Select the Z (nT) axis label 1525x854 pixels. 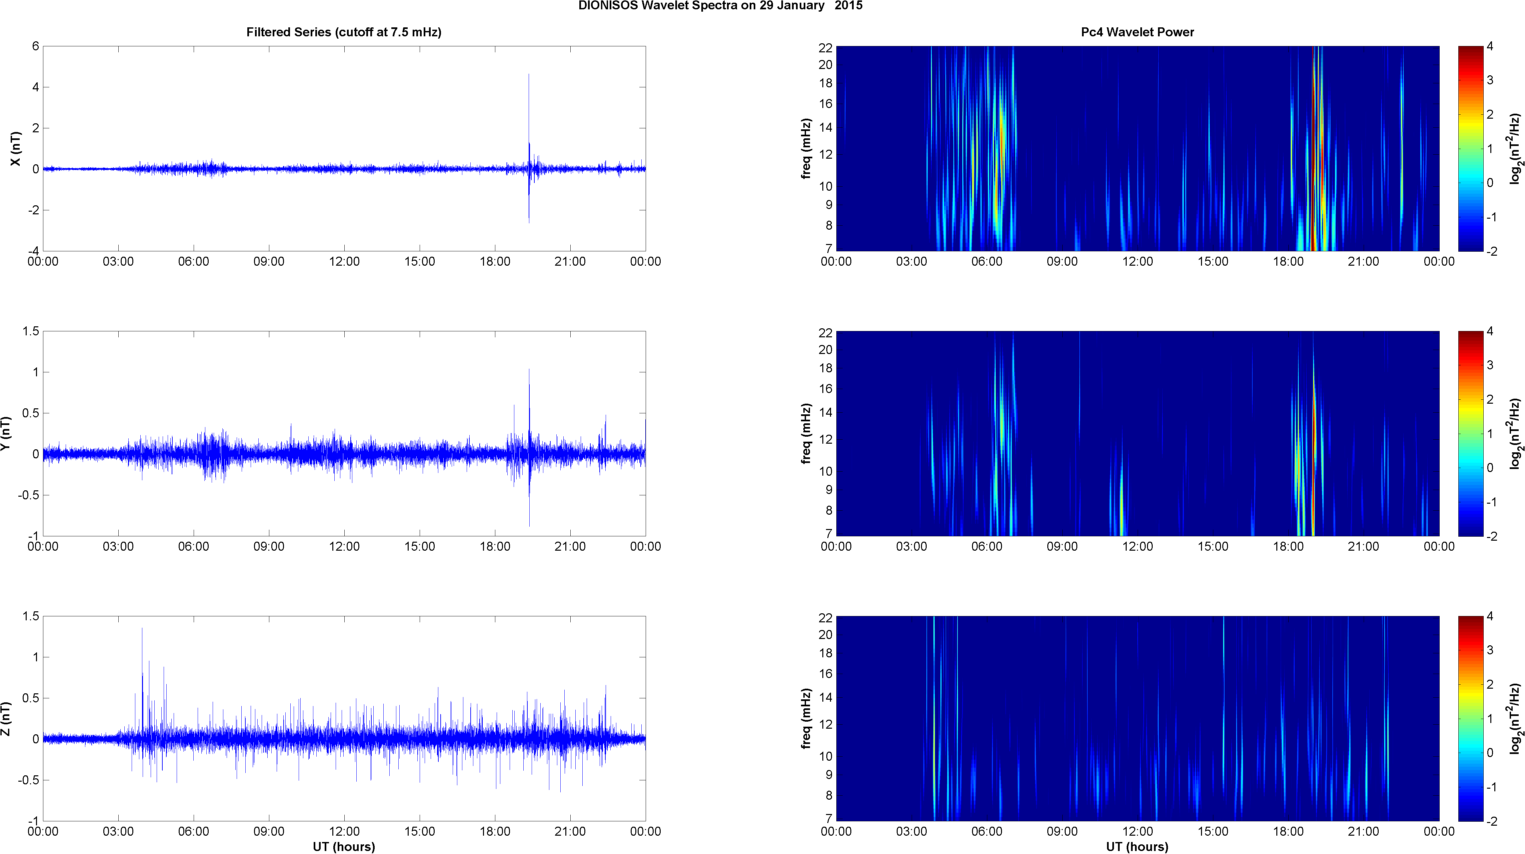pos(6,719)
